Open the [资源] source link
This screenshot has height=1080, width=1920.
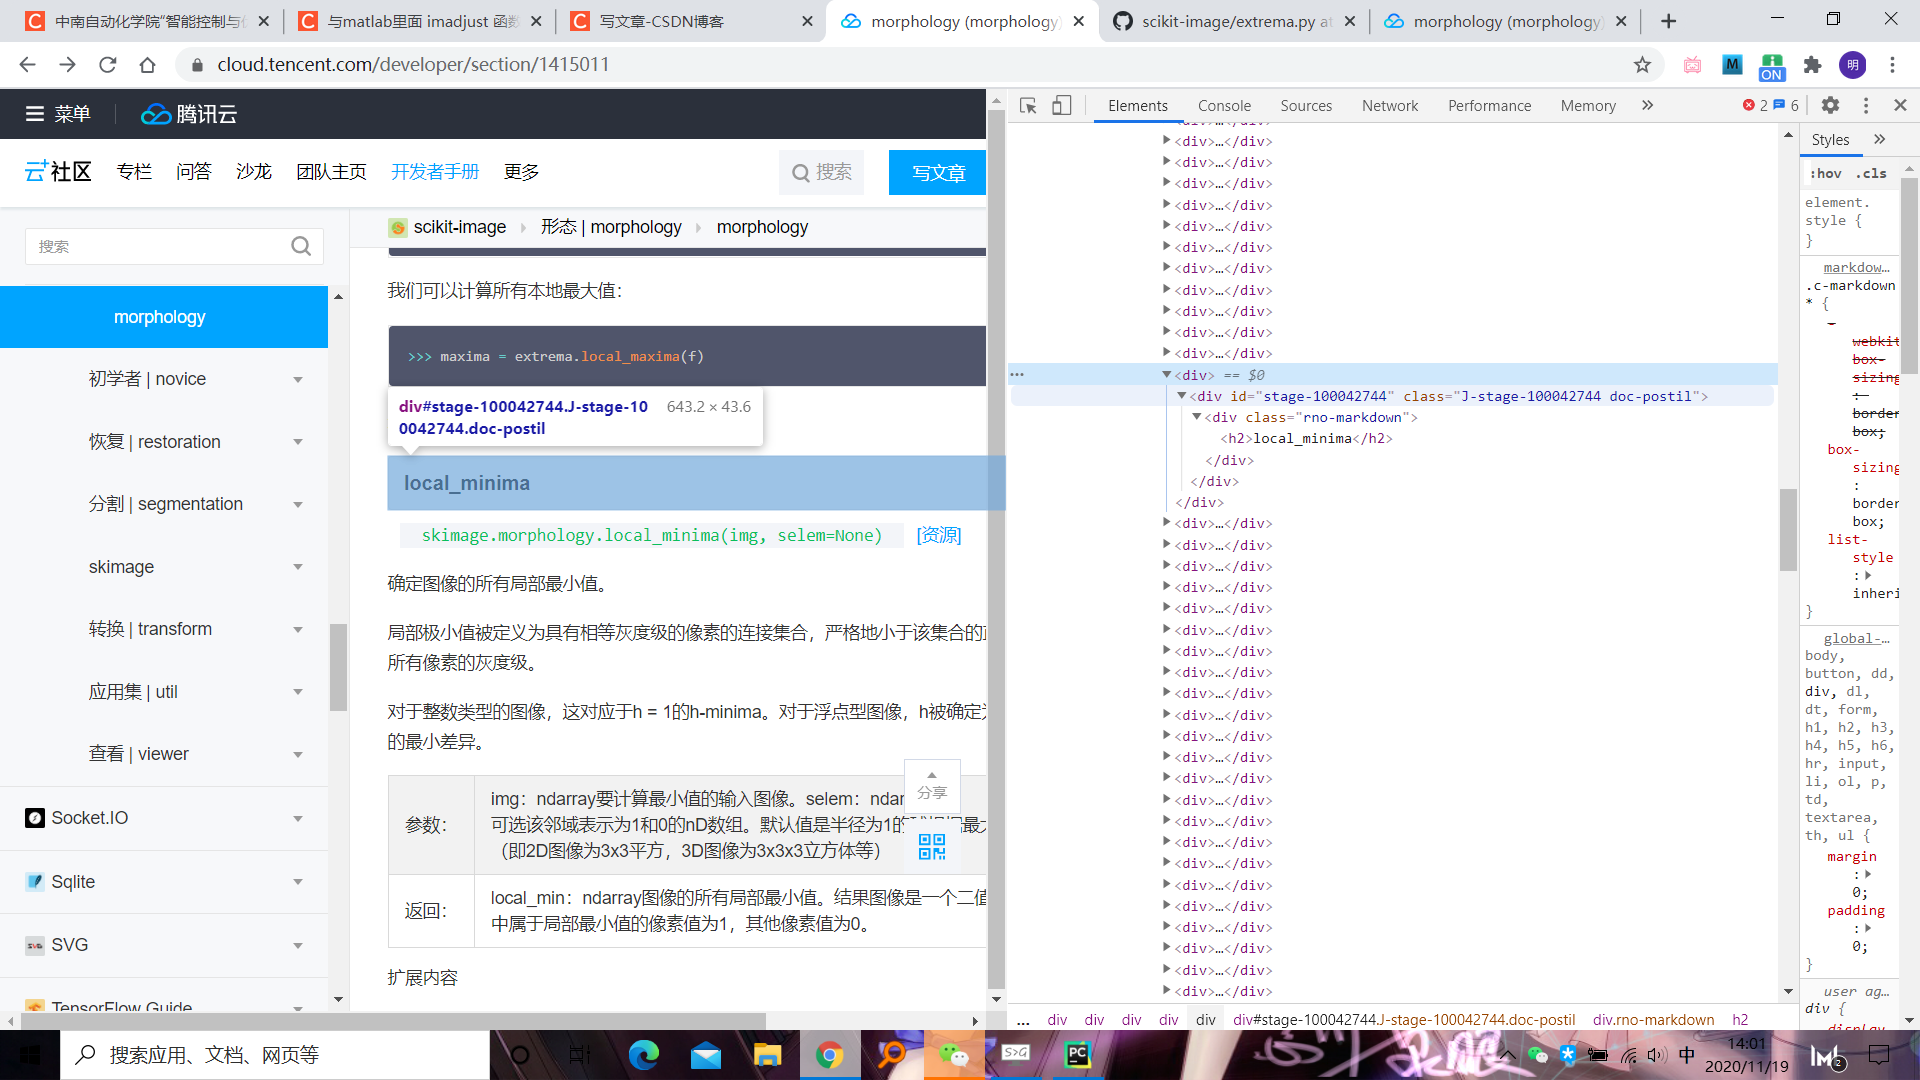click(x=938, y=536)
